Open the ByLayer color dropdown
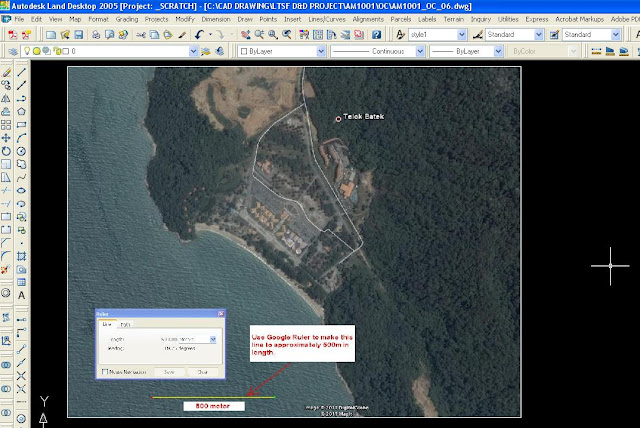The width and height of the screenshot is (640, 428). point(321,51)
